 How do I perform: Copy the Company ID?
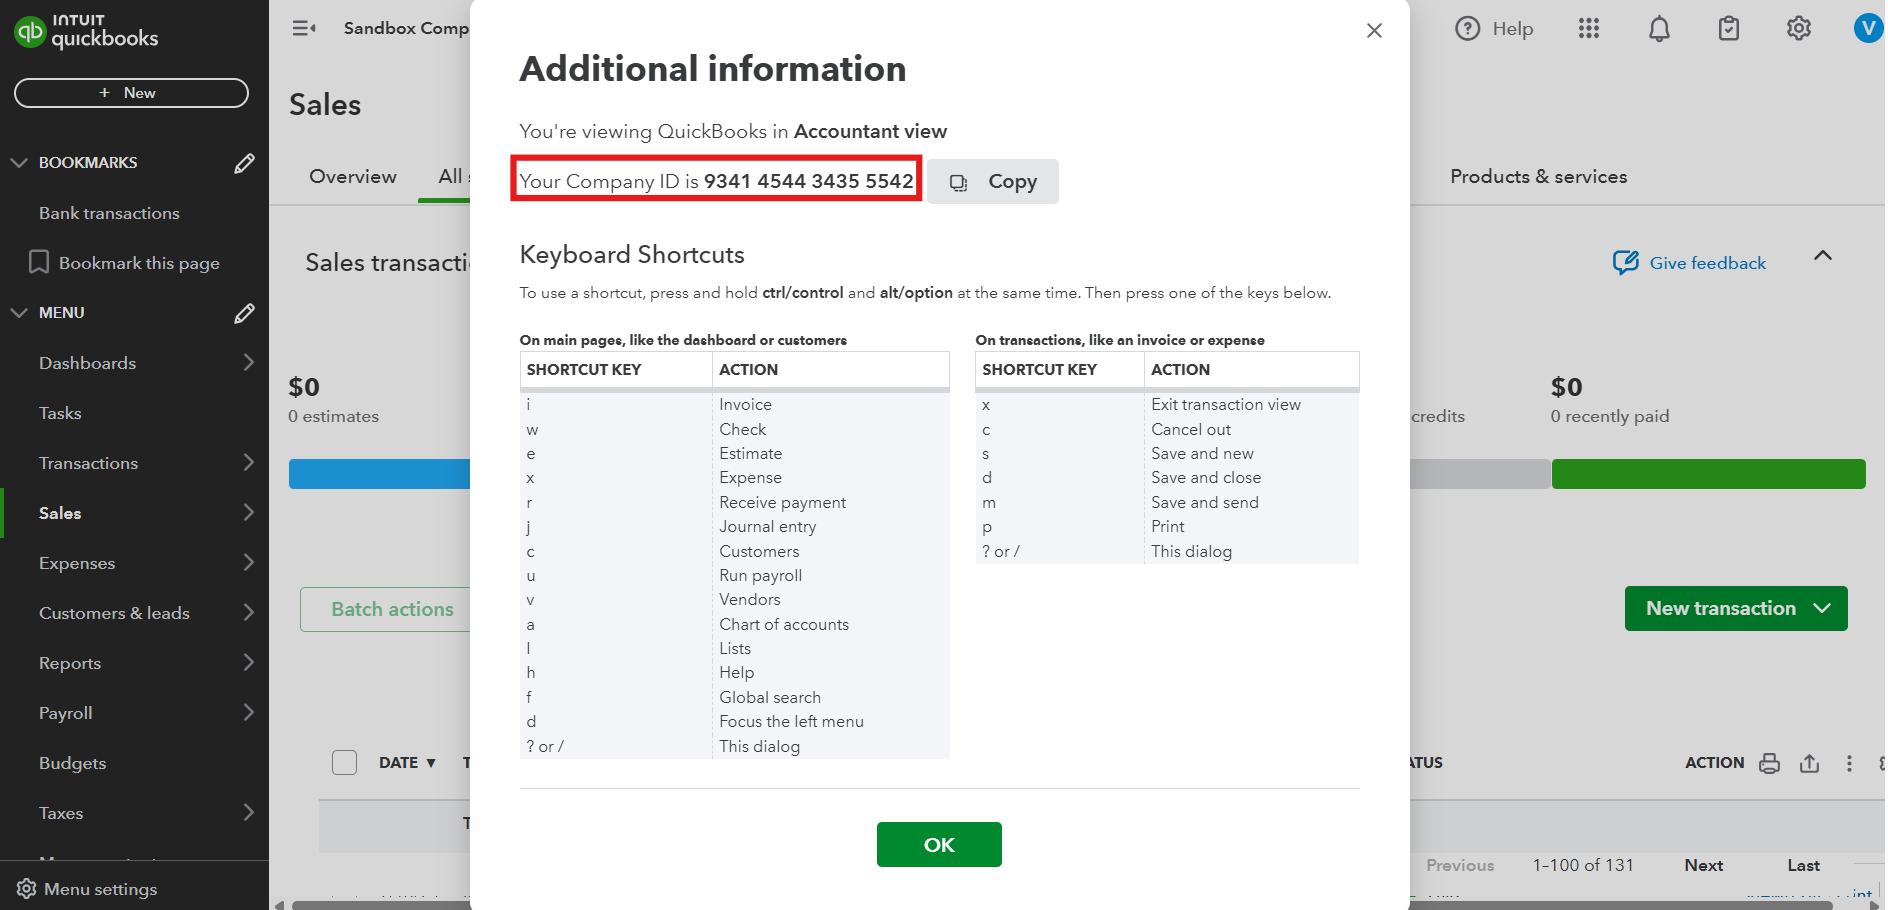click(x=992, y=182)
